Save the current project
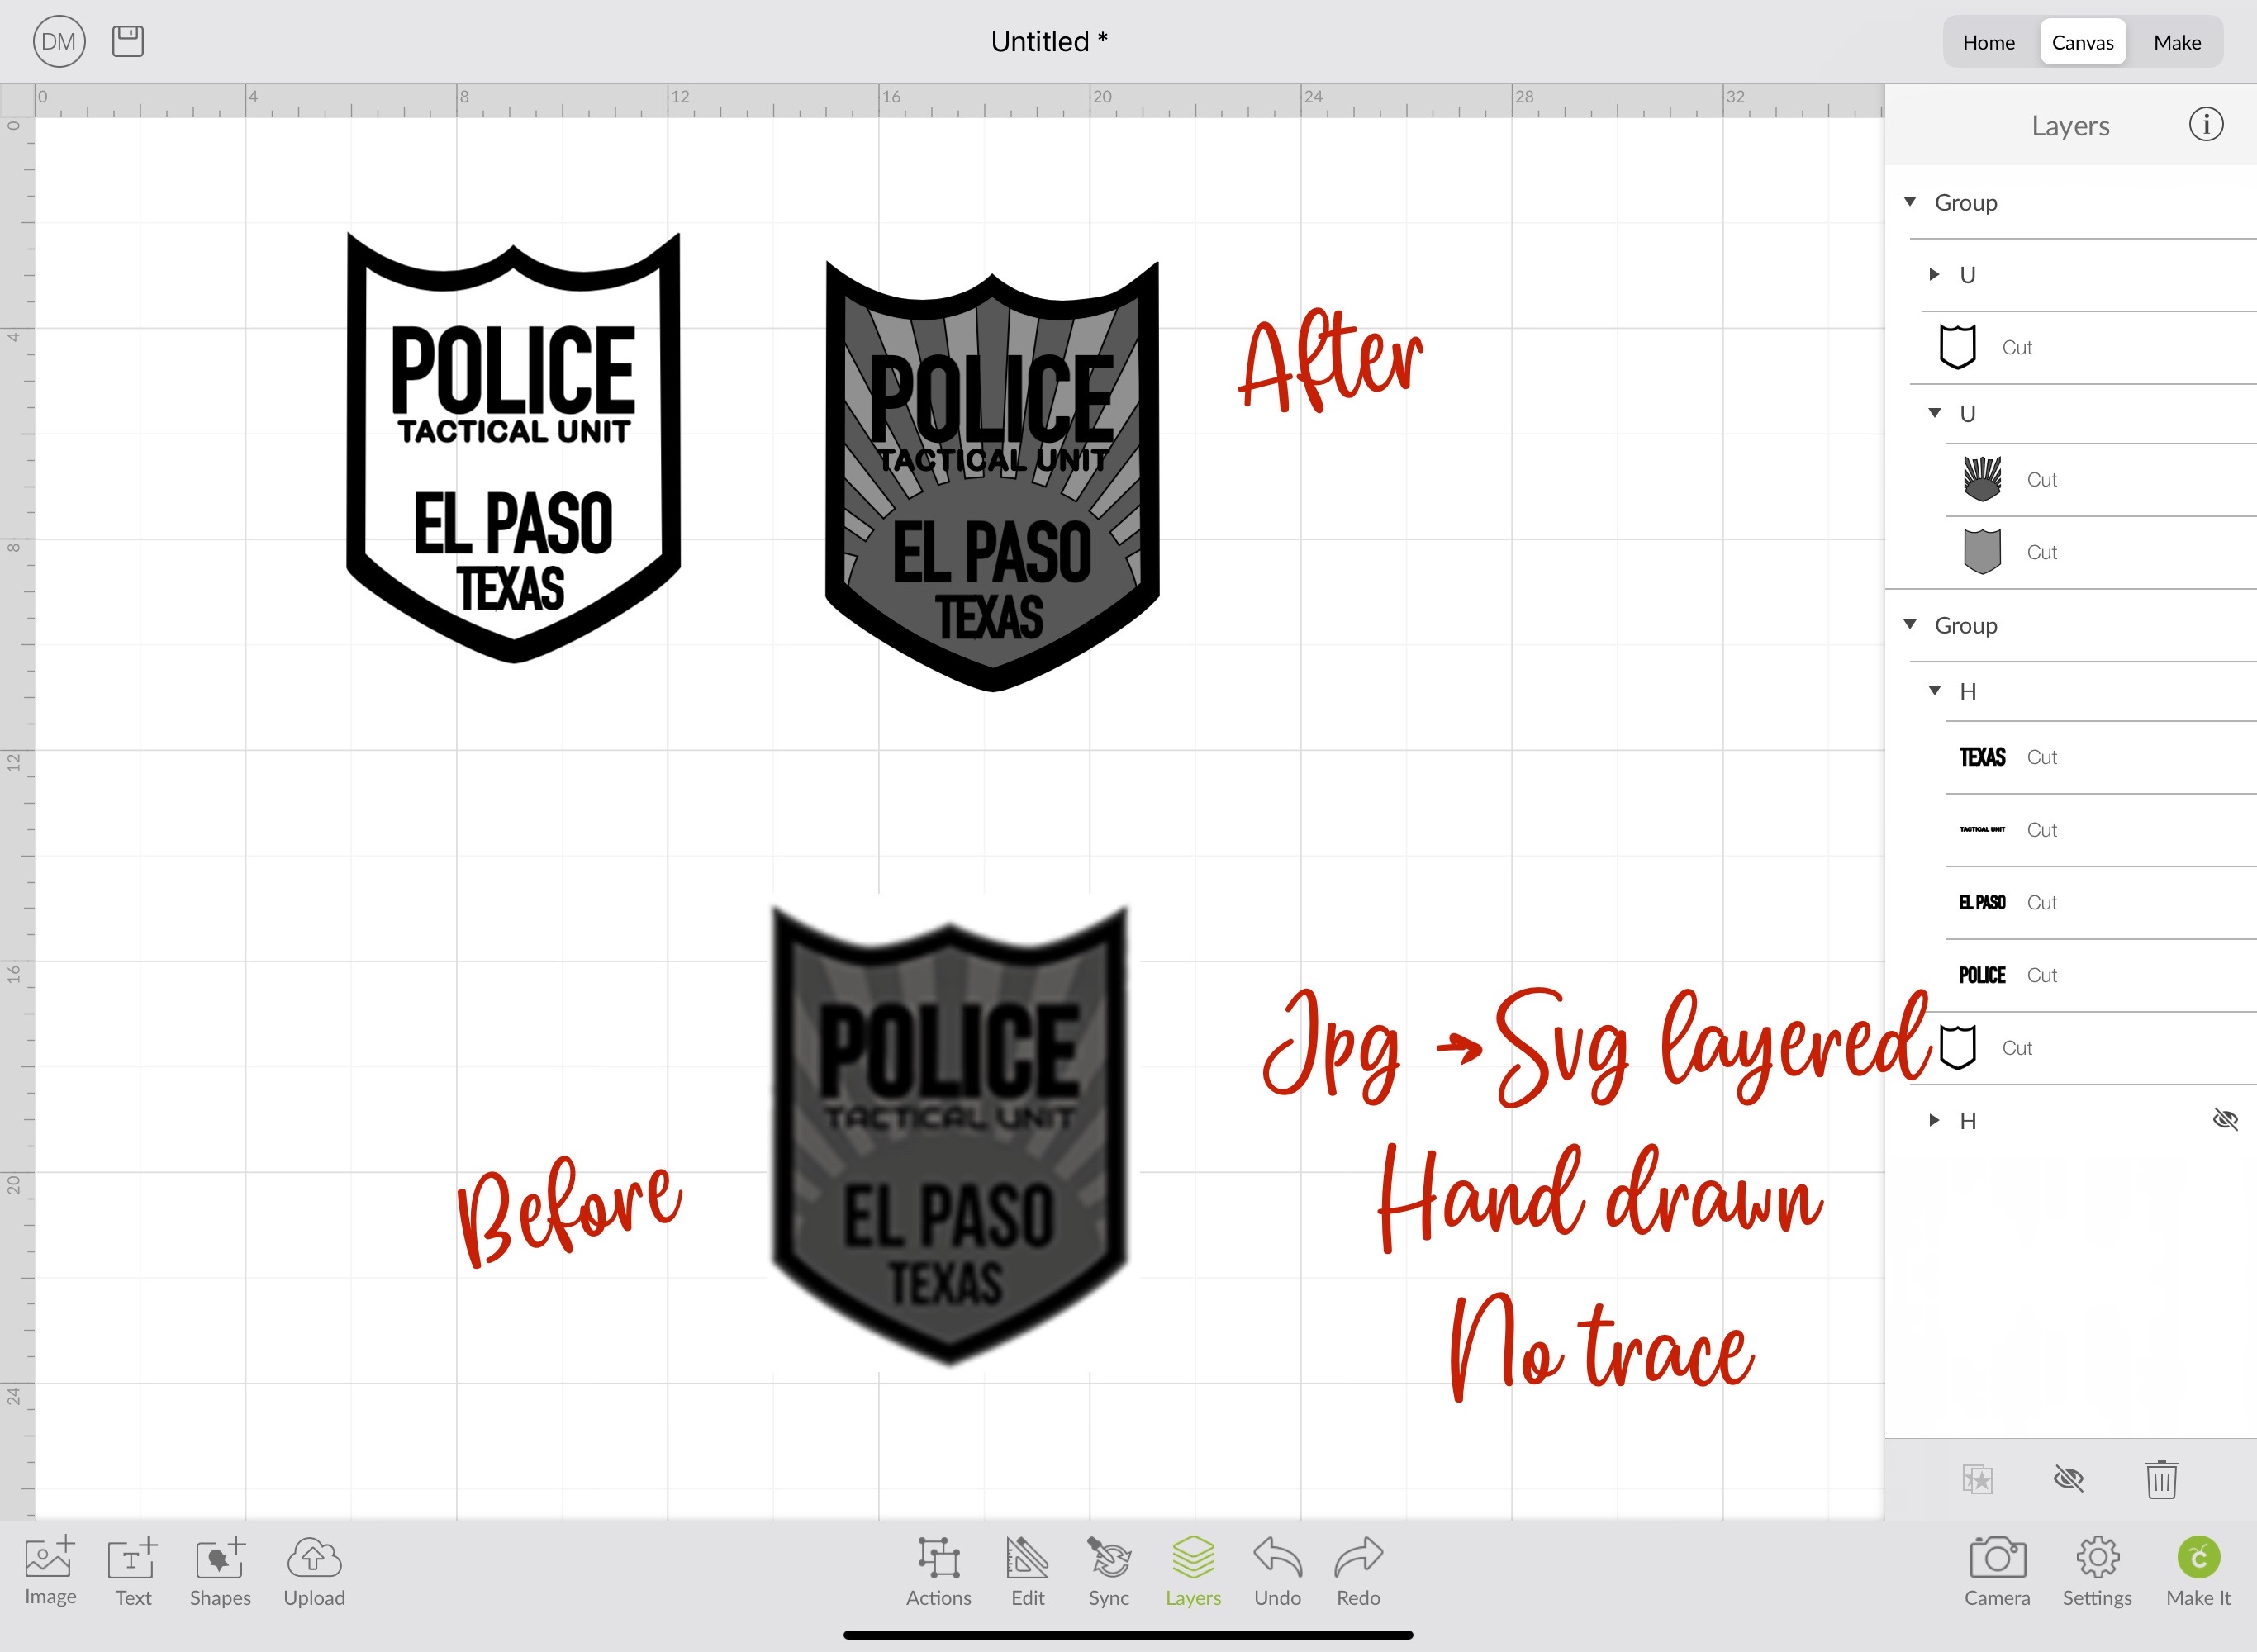This screenshot has width=2257, height=1652. (128, 41)
